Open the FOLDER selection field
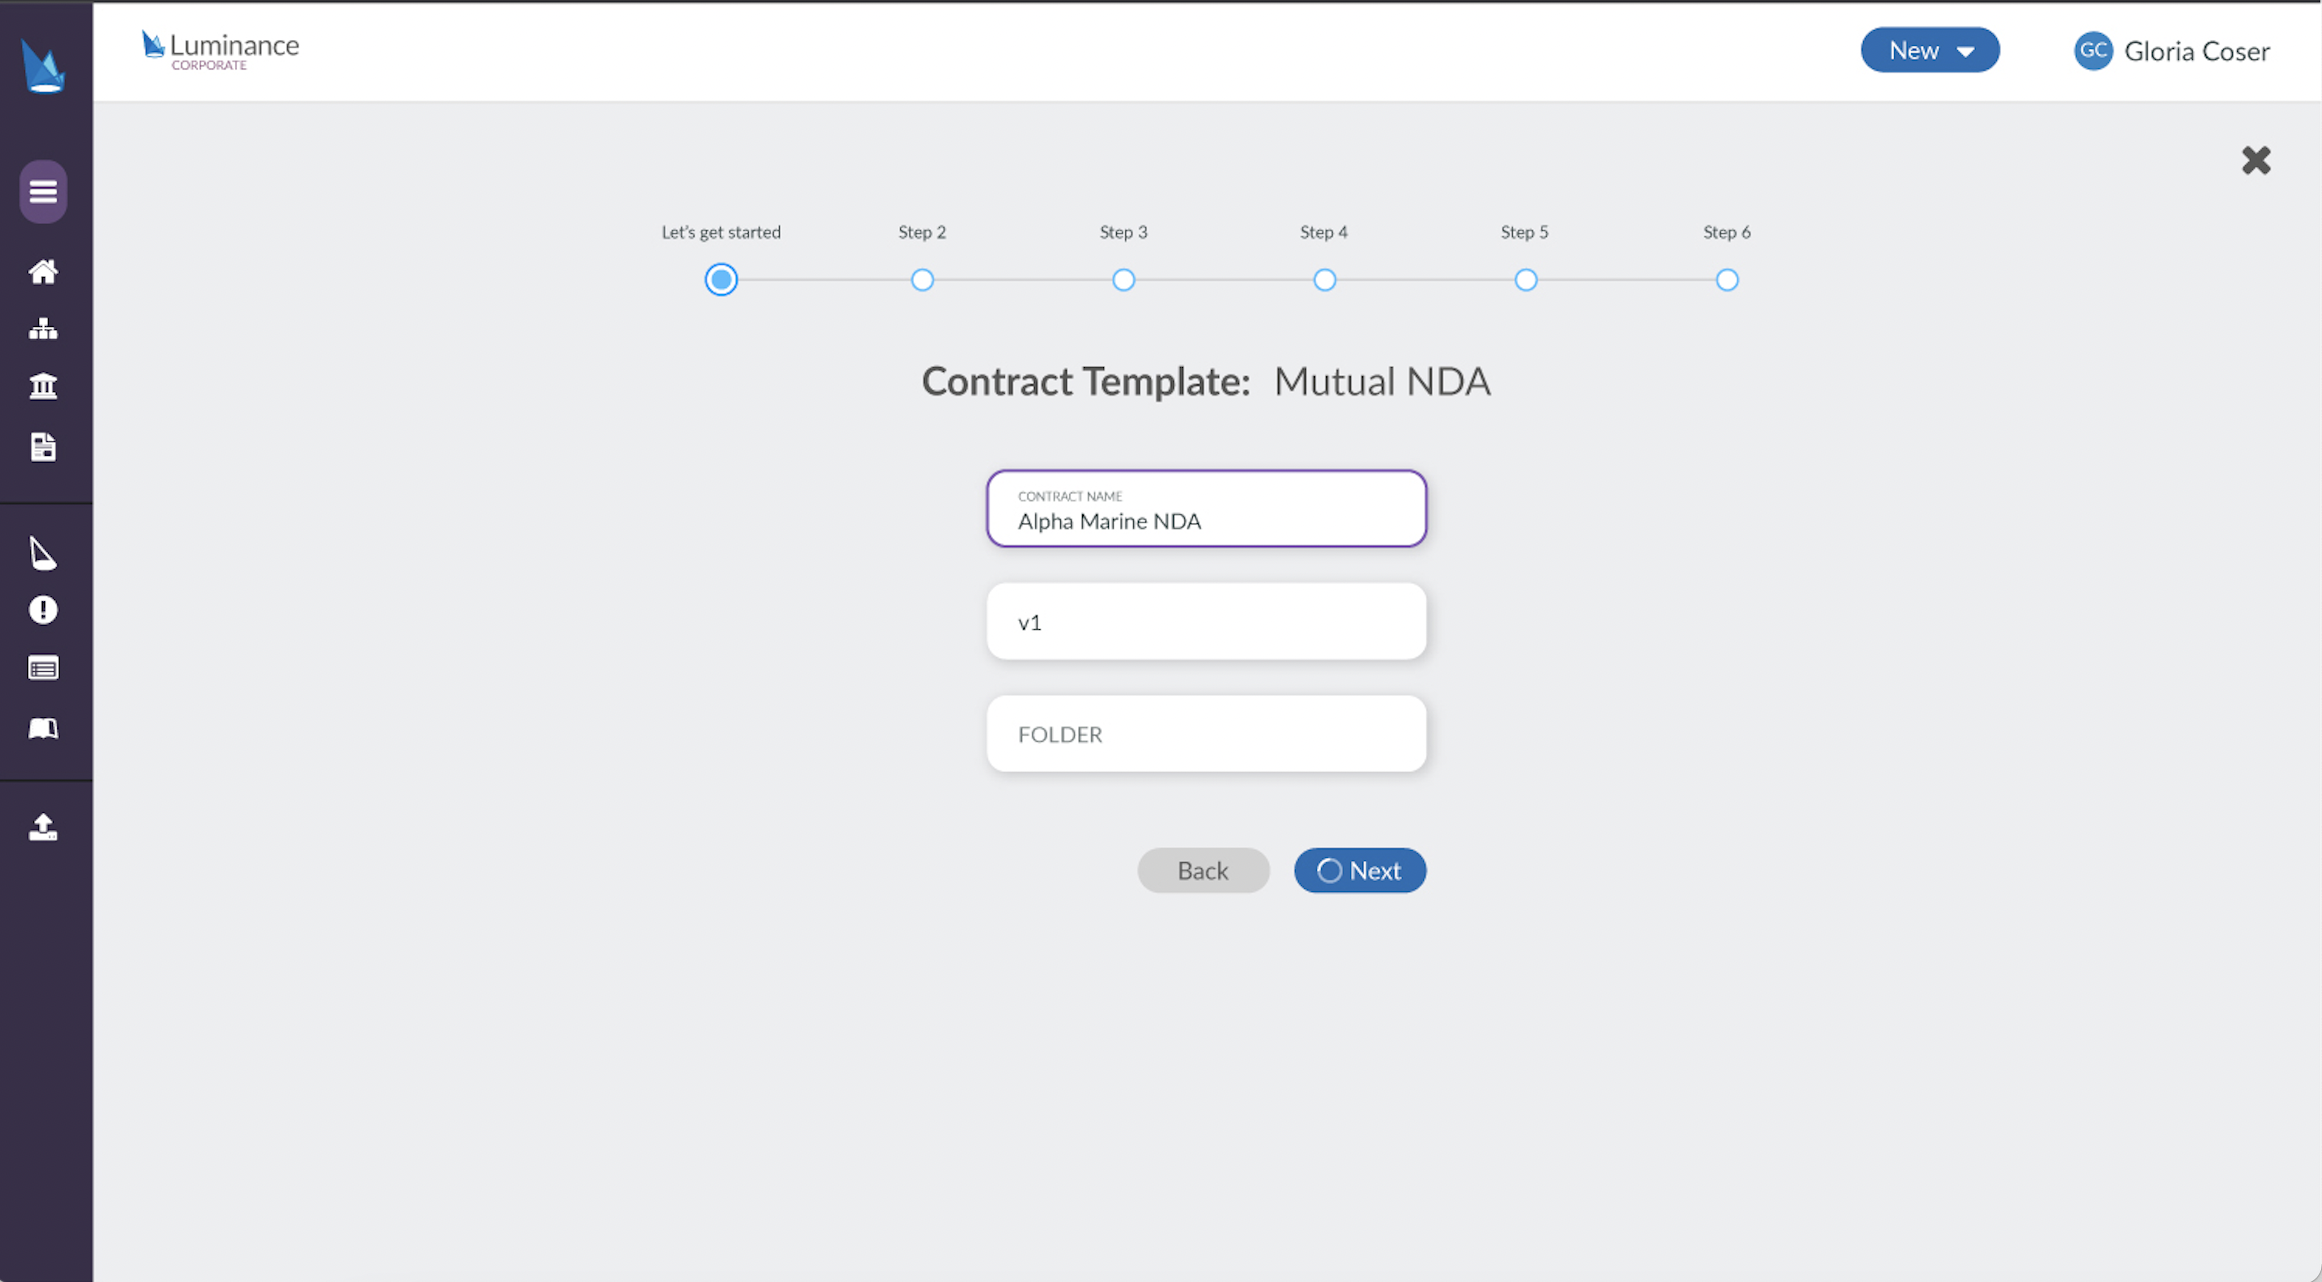This screenshot has width=2322, height=1282. 1206,734
